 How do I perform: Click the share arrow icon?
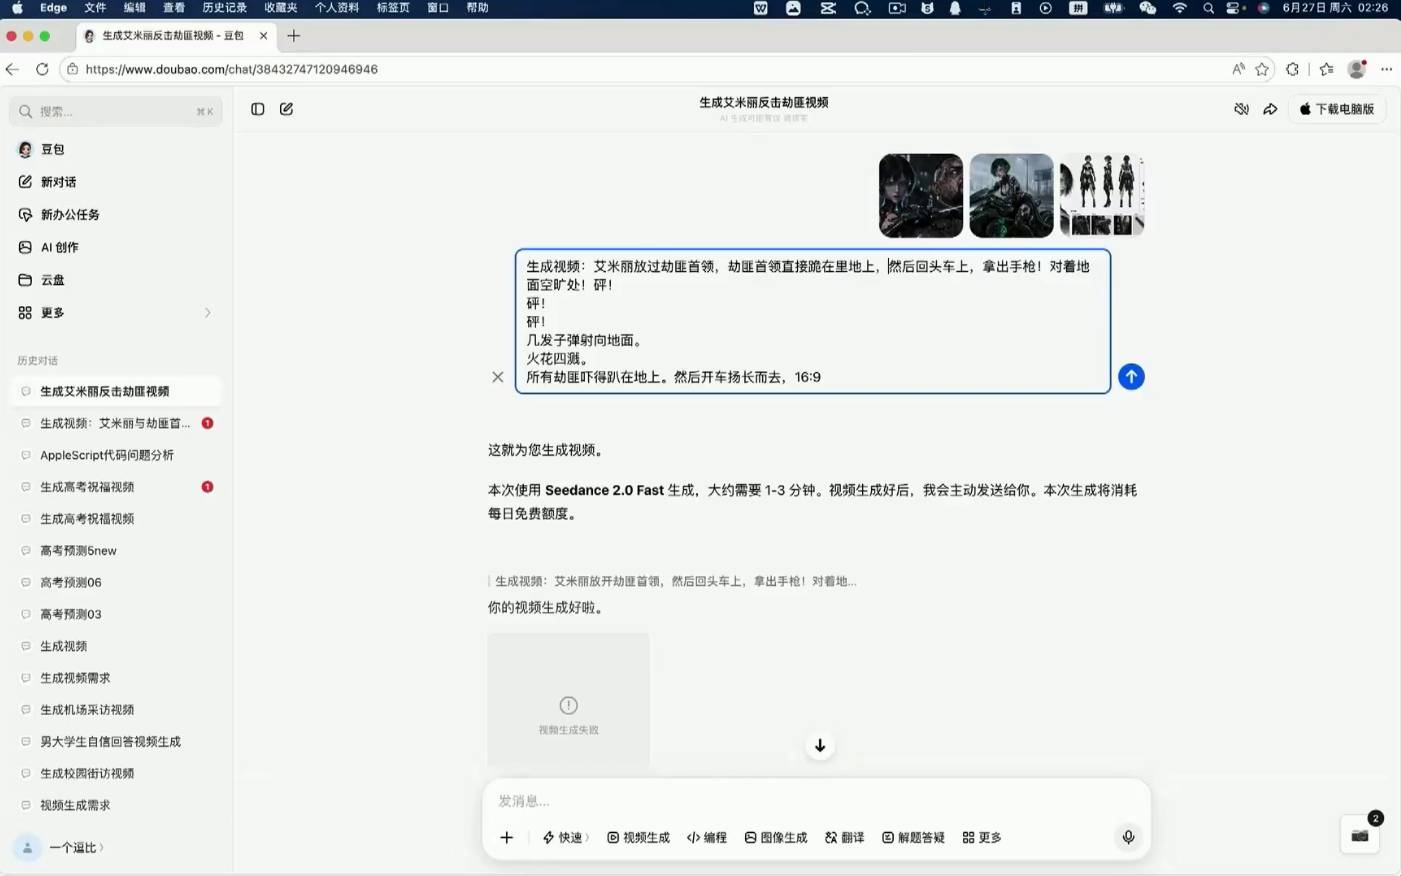(1270, 109)
